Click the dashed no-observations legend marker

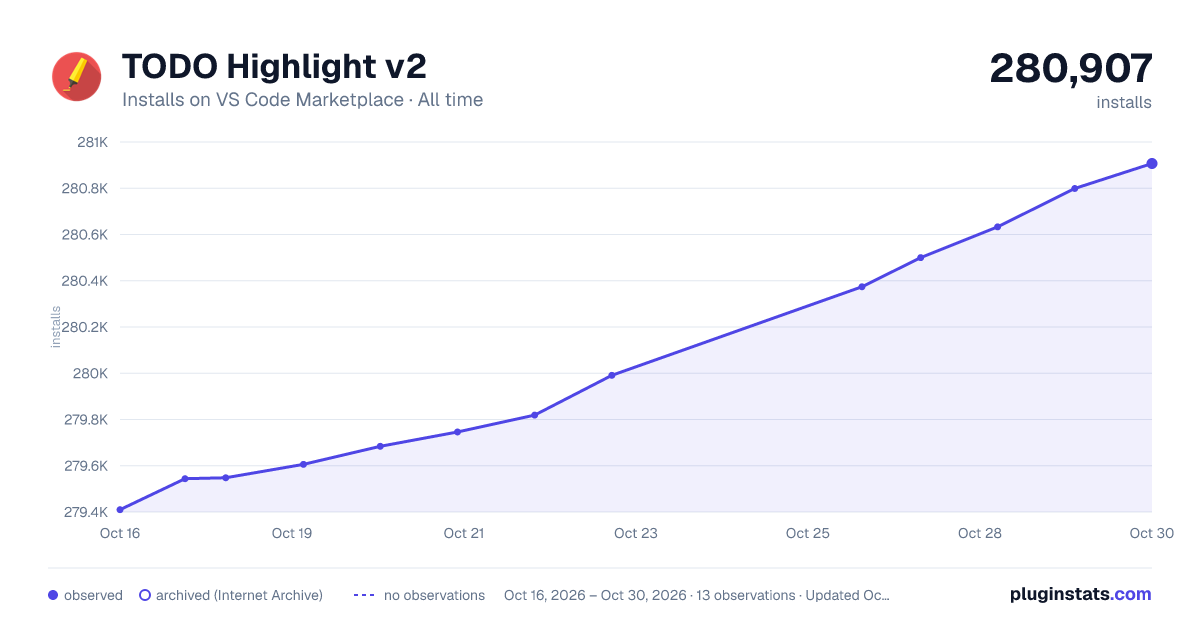click(x=364, y=595)
